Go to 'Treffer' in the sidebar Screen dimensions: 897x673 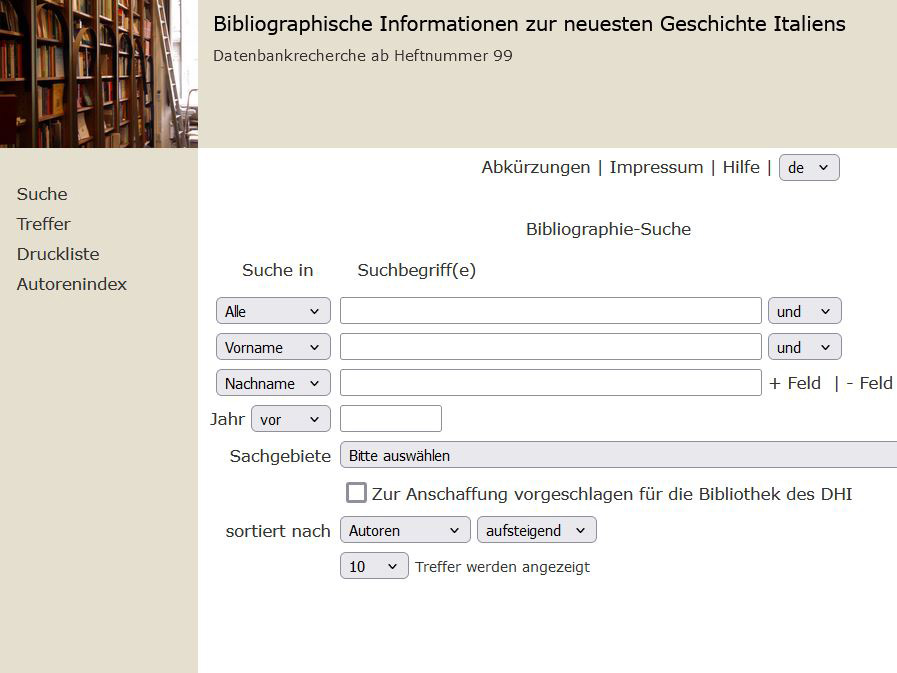tap(44, 224)
